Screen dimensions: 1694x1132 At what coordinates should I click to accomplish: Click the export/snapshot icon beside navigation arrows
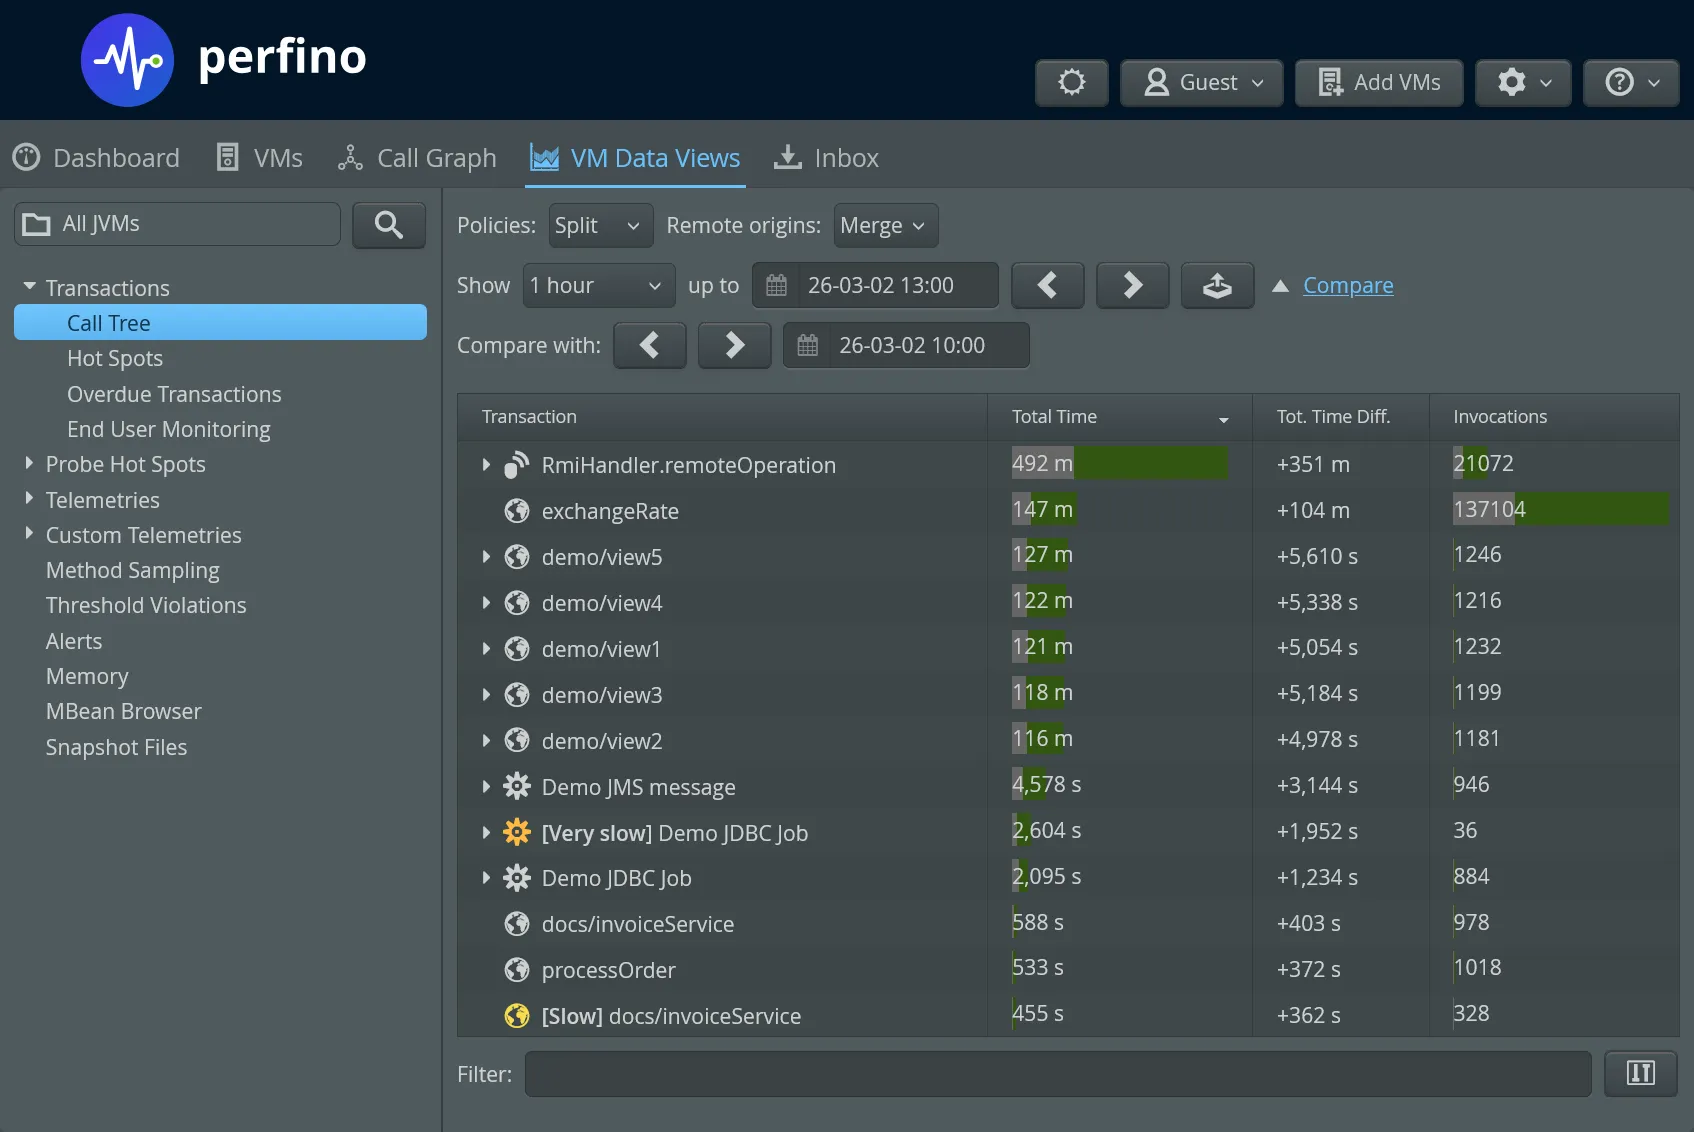point(1217,285)
